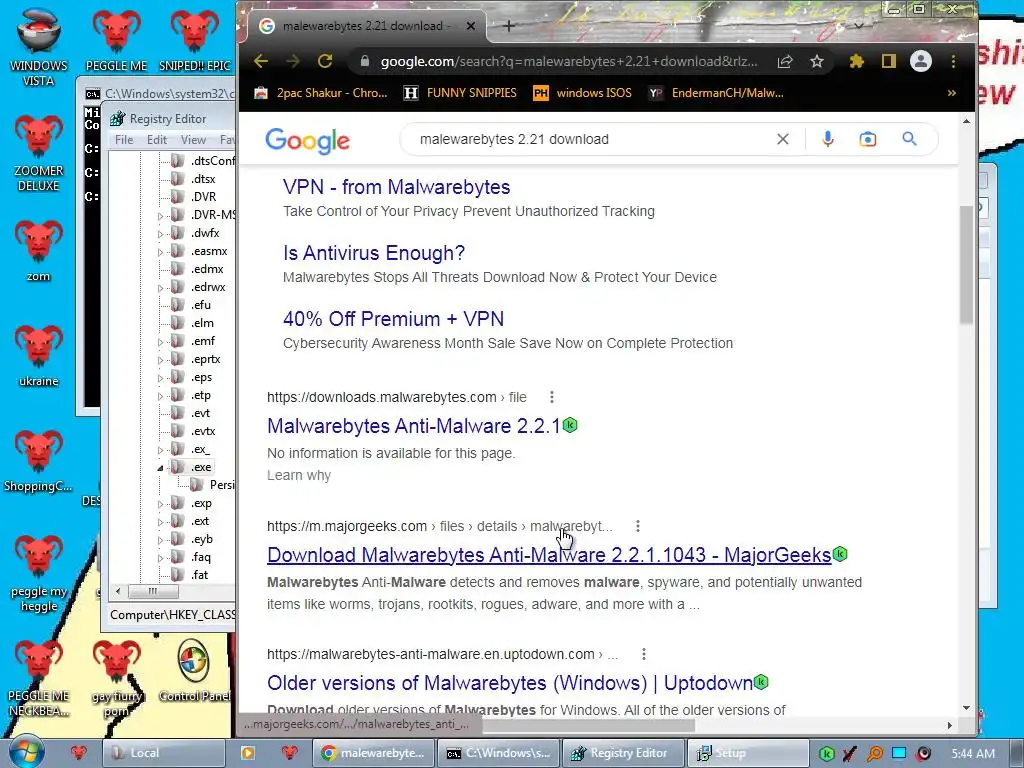Open VPN - from Malwarebytes link

pyautogui.click(x=396, y=187)
